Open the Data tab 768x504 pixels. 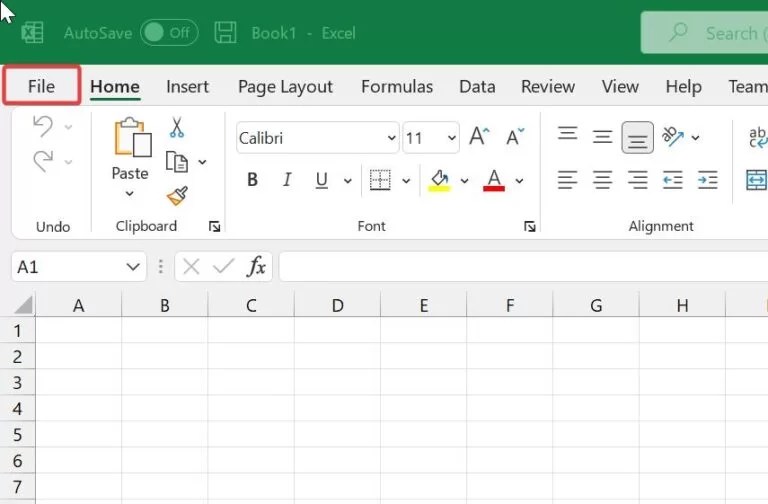(x=477, y=87)
